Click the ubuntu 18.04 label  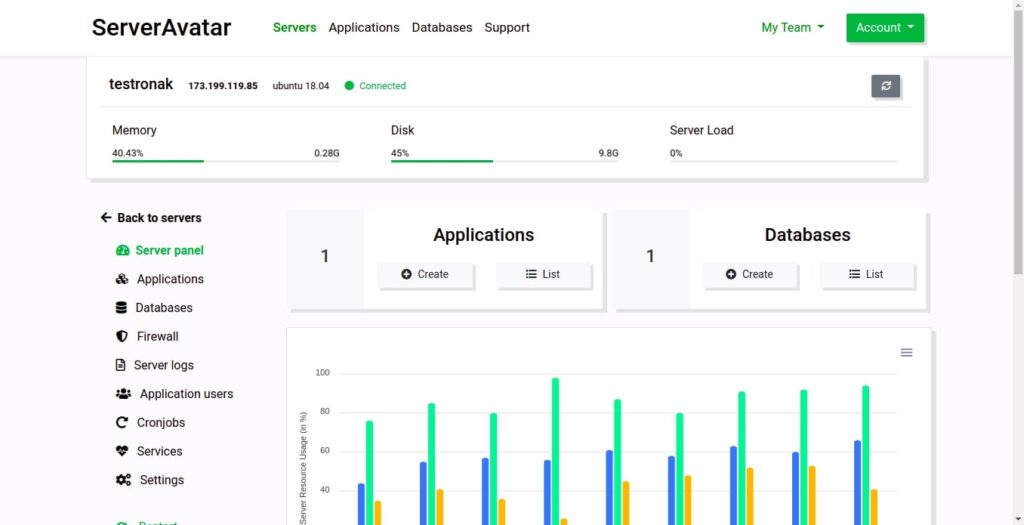coord(301,86)
